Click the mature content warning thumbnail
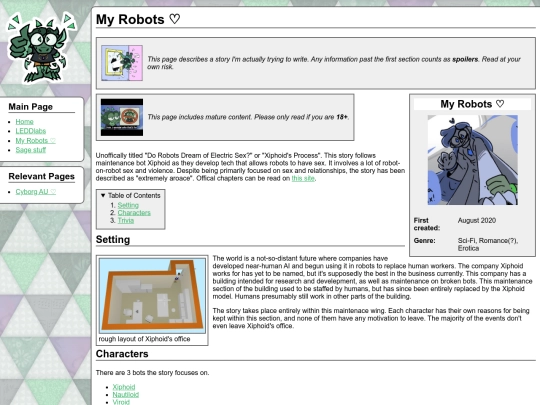The height and width of the screenshot is (405, 540). (x=122, y=117)
